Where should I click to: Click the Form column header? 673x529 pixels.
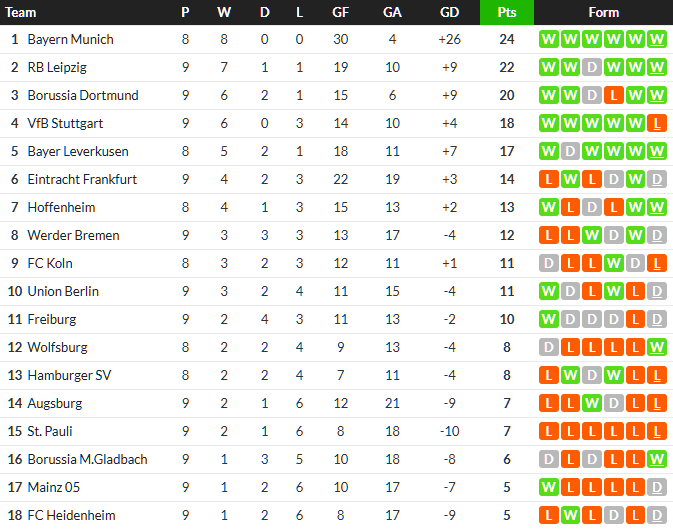point(603,13)
